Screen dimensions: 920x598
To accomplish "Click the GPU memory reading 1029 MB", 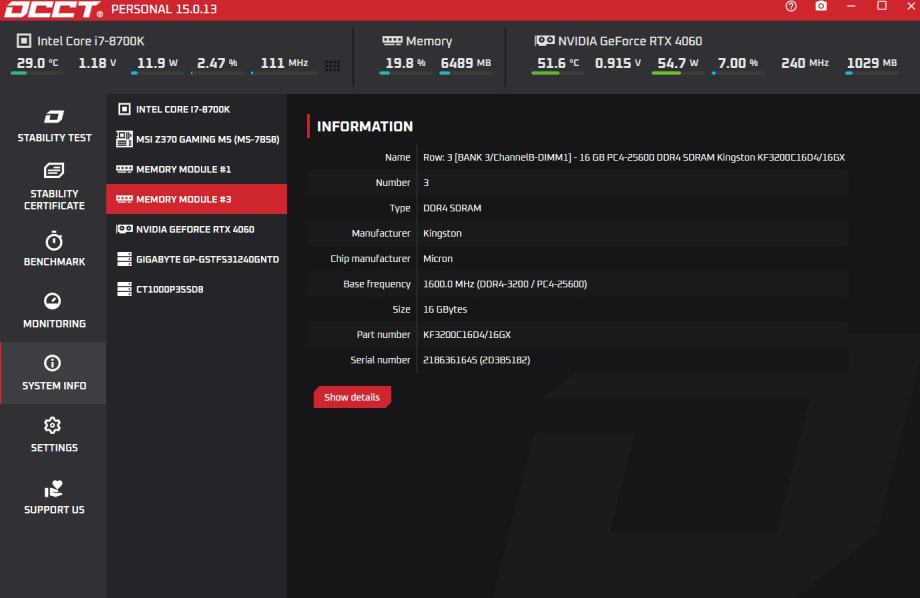I will [872, 63].
